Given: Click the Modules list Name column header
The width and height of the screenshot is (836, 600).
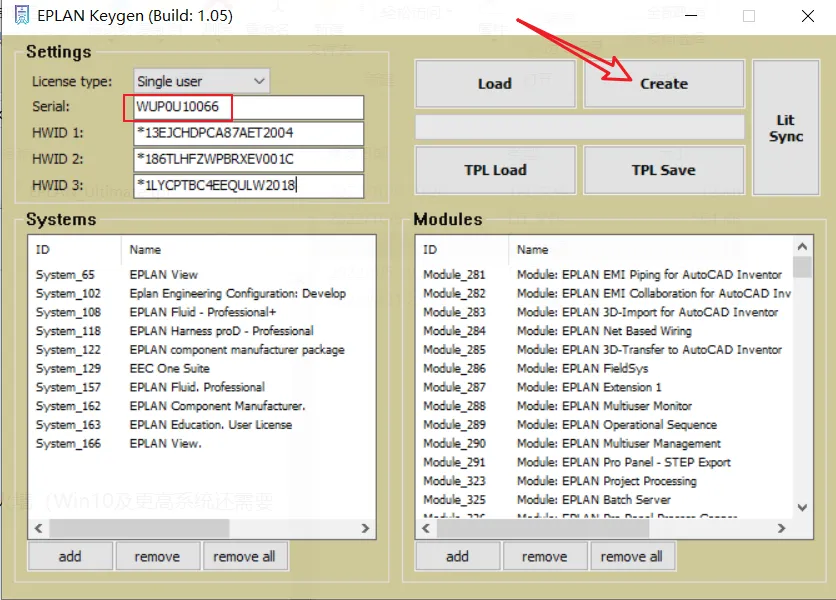Looking at the screenshot, I should (x=650, y=250).
